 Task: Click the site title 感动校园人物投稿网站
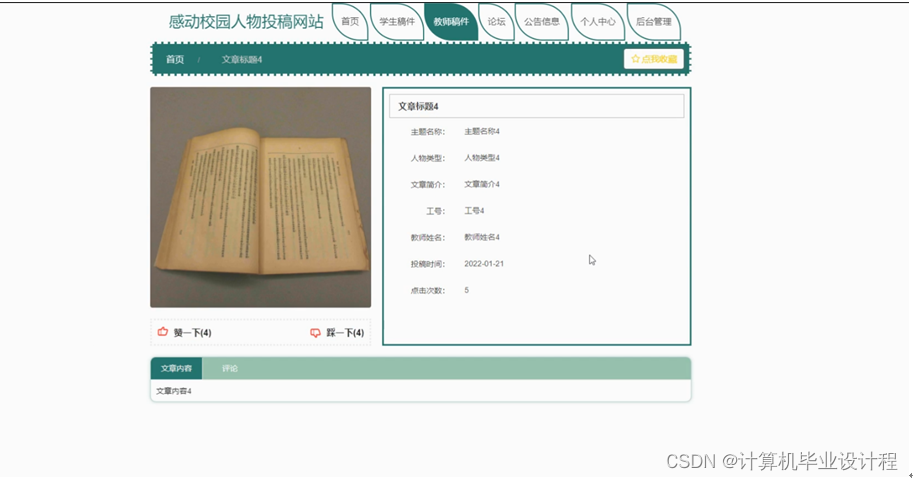[246, 22]
